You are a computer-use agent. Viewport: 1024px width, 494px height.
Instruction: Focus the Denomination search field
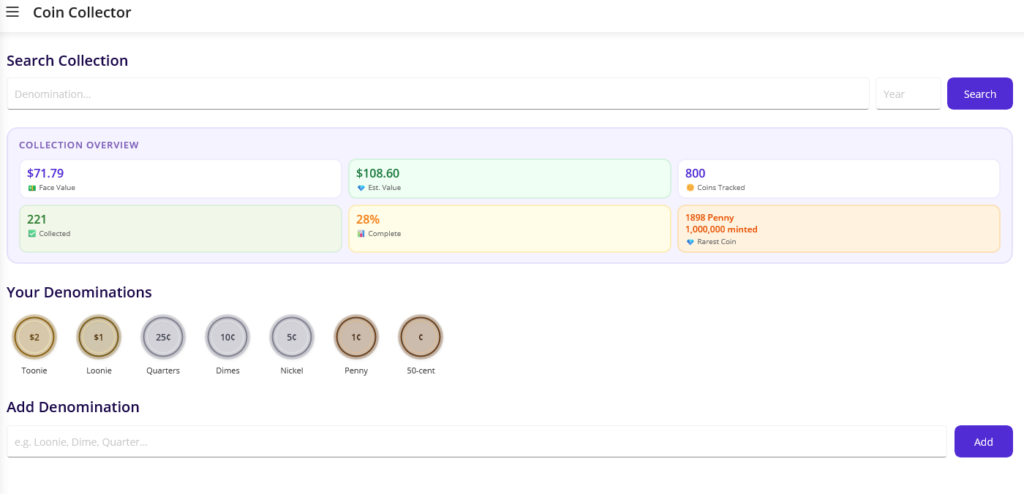coord(438,94)
